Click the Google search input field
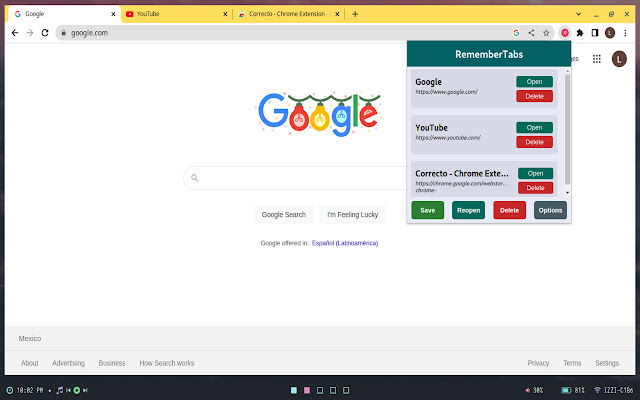640x400 pixels. click(x=298, y=178)
